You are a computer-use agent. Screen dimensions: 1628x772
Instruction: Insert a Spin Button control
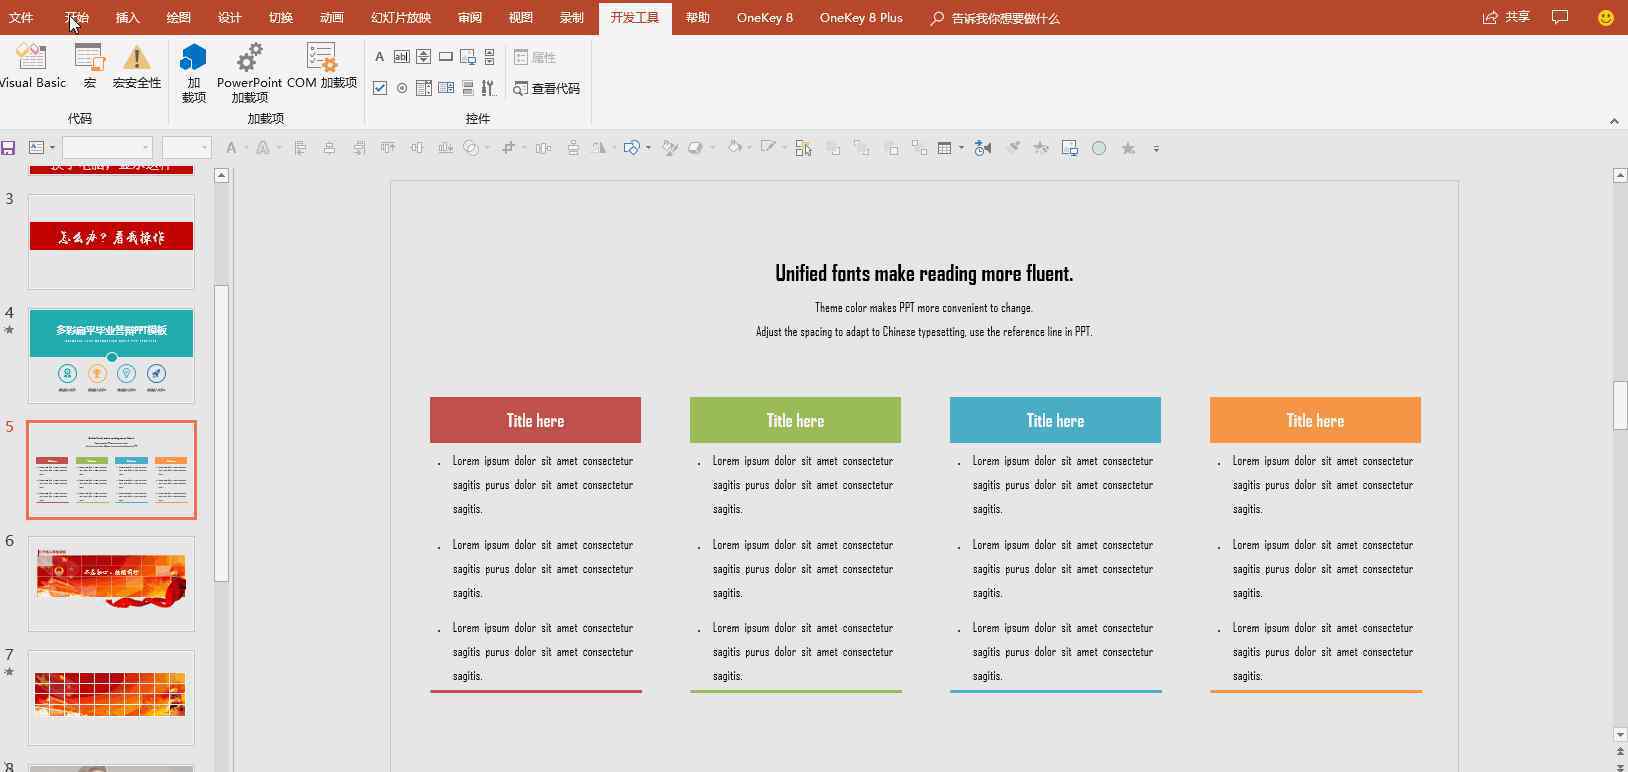(423, 57)
